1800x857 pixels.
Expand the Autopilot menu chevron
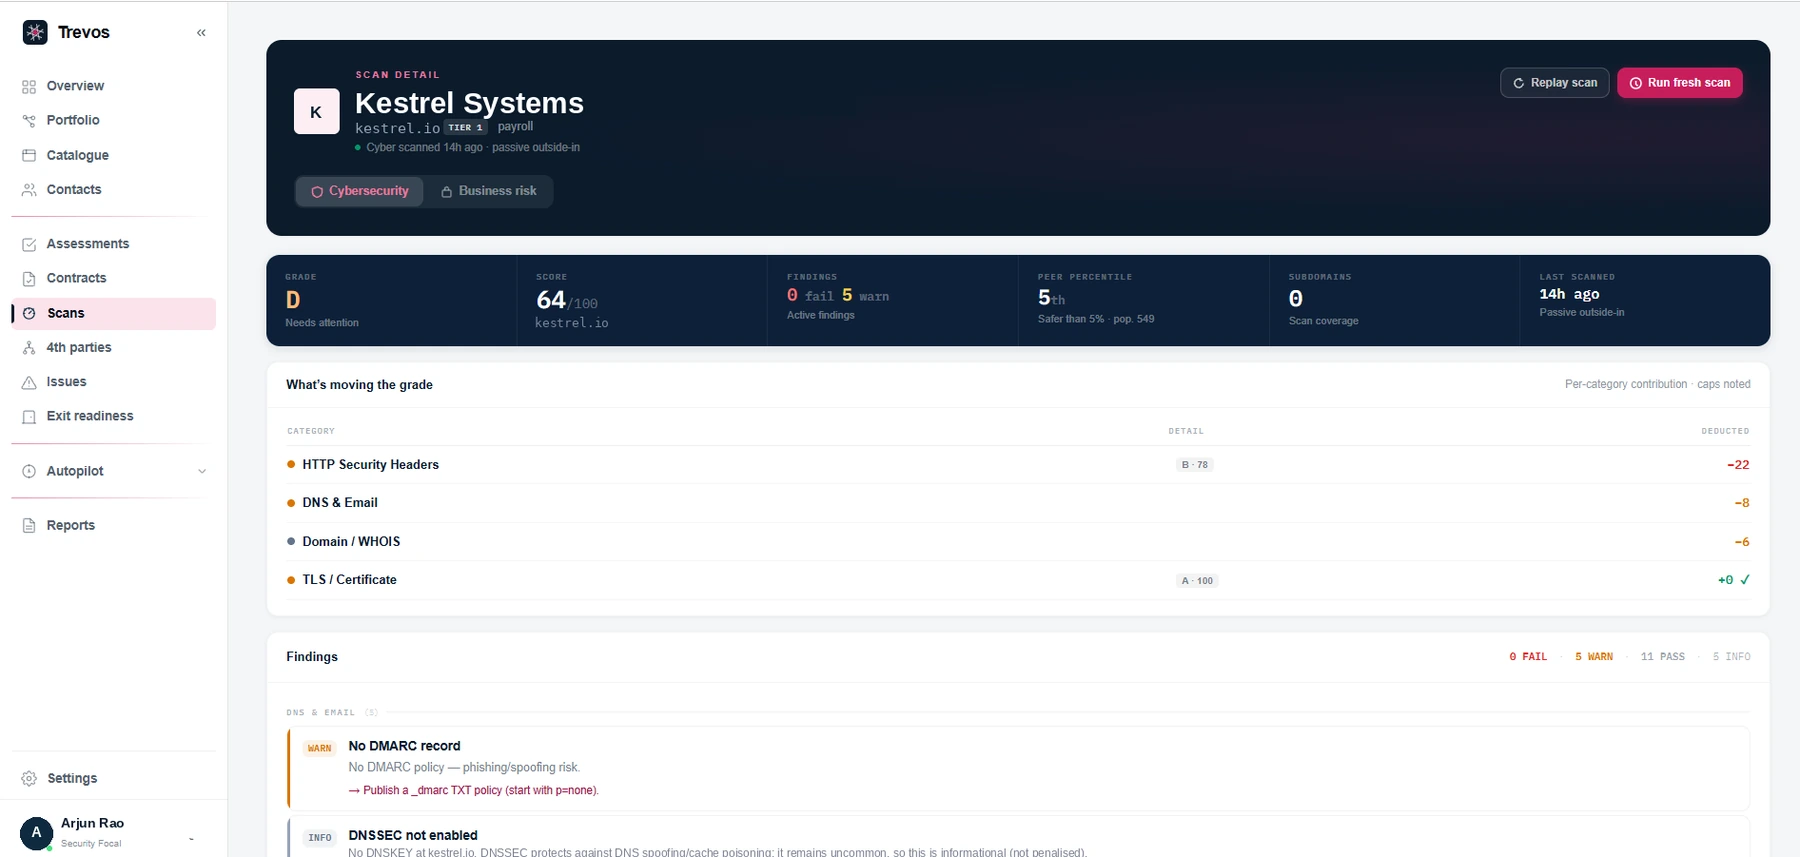click(202, 472)
